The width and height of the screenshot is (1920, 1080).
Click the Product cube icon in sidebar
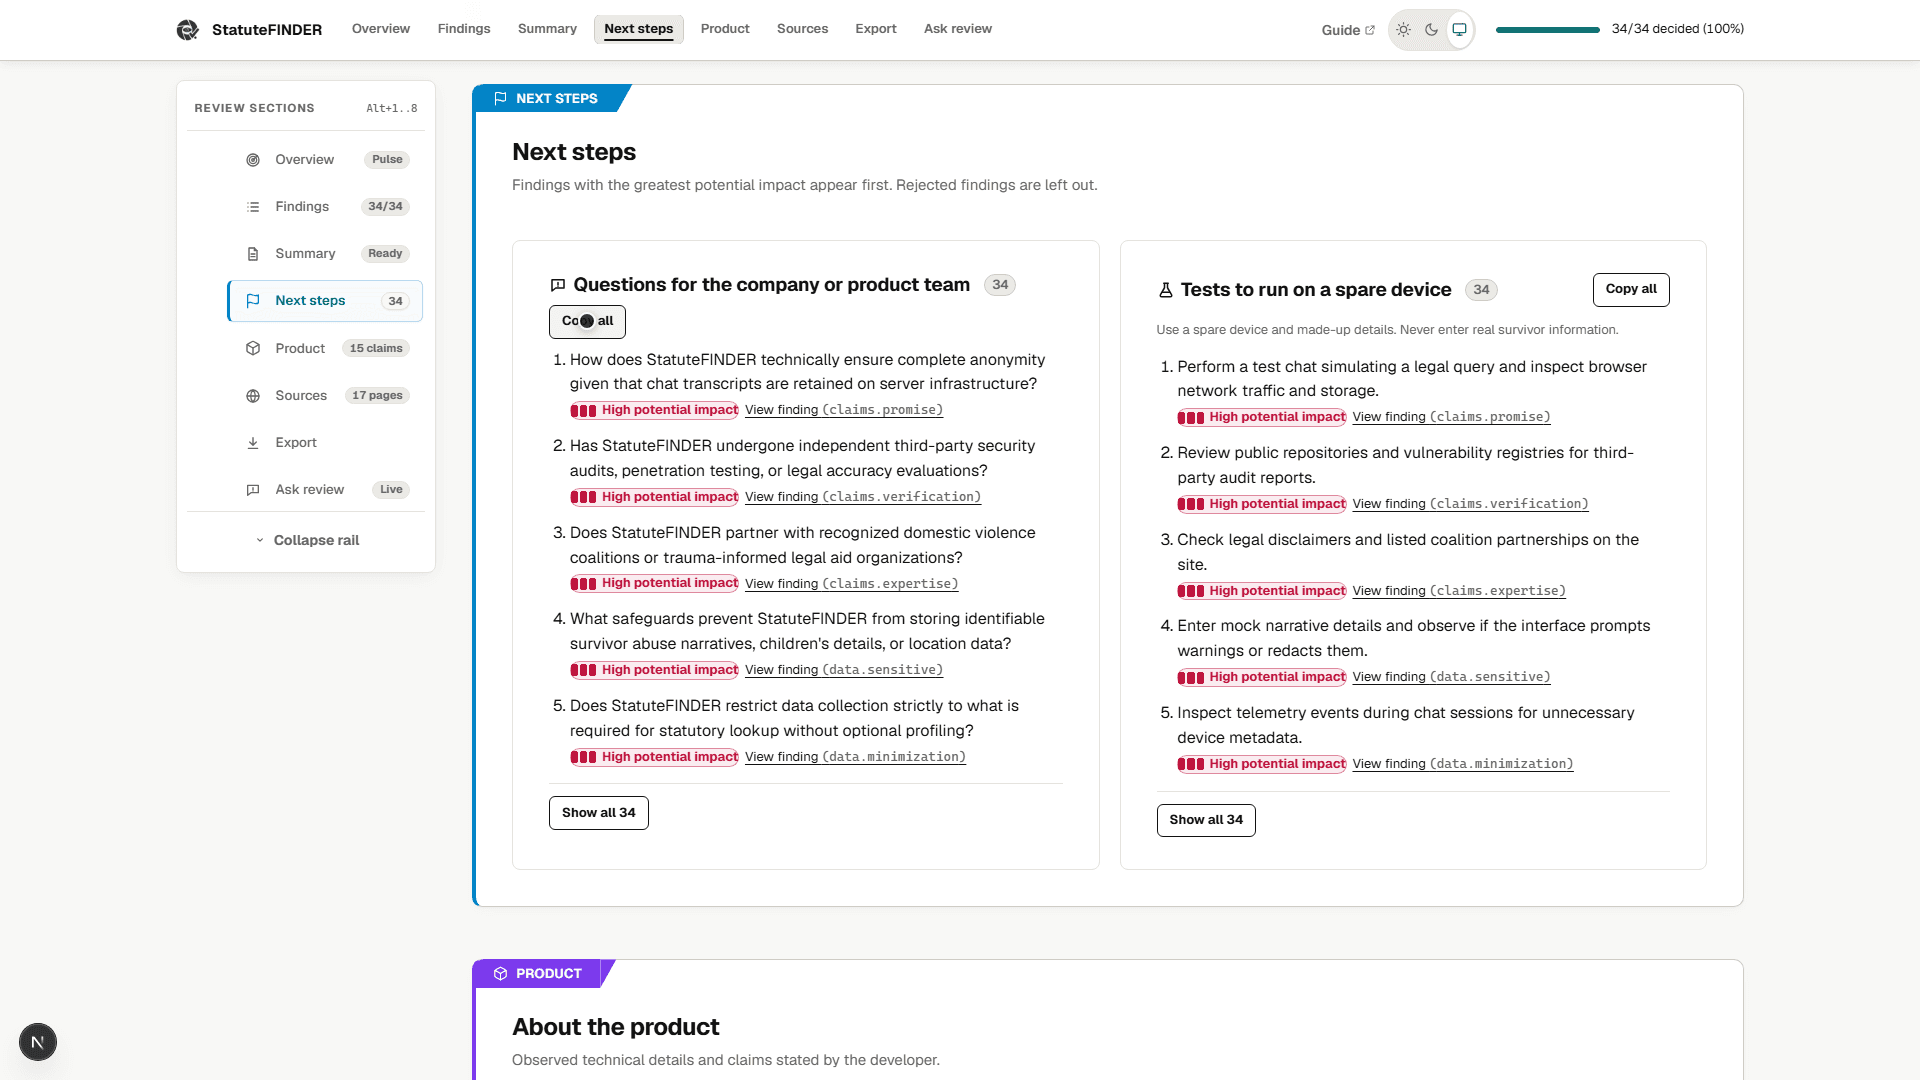(x=253, y=349)
